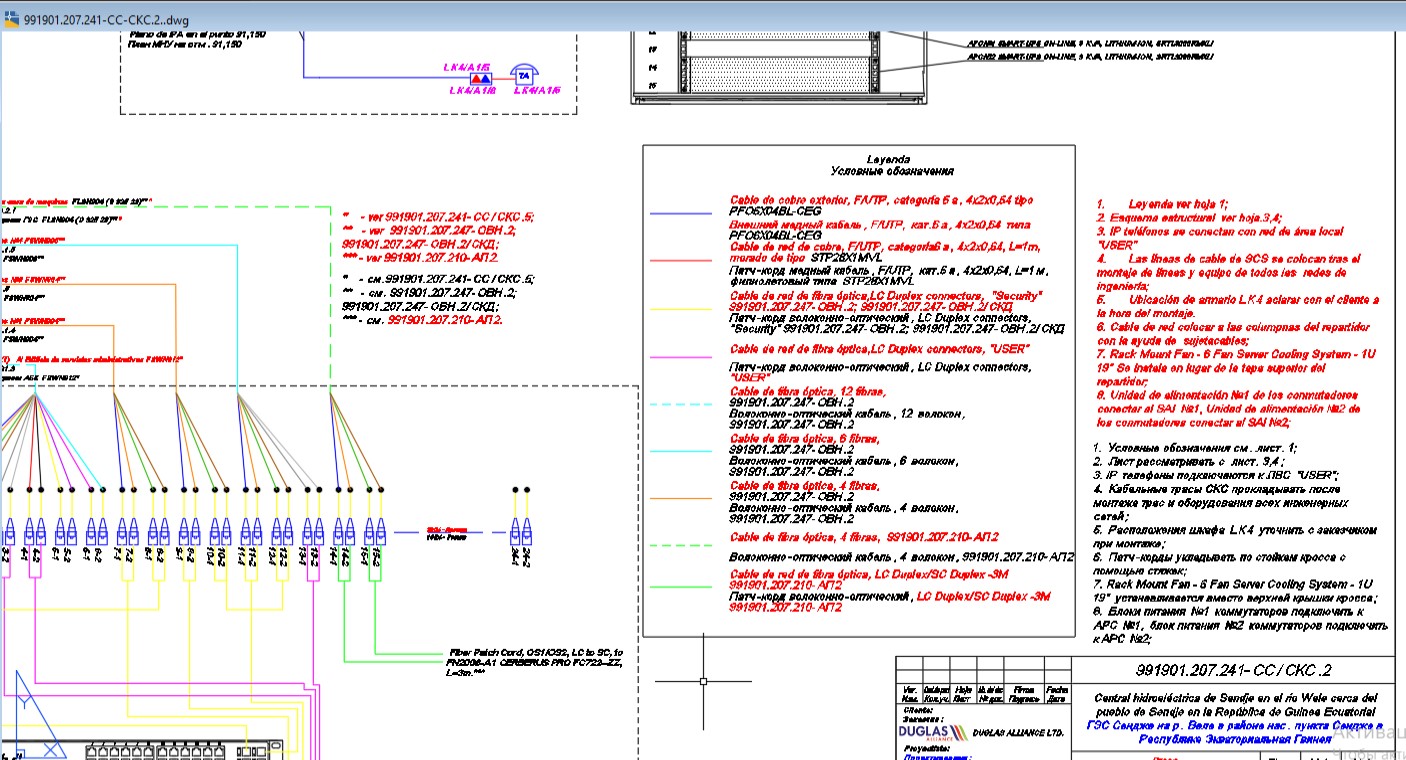1406x760 pixels.
Task: Click the note "2. Esquema estructural ver hoja.3,4;"
Action: pyautogui.click(x=1189, y=218)
